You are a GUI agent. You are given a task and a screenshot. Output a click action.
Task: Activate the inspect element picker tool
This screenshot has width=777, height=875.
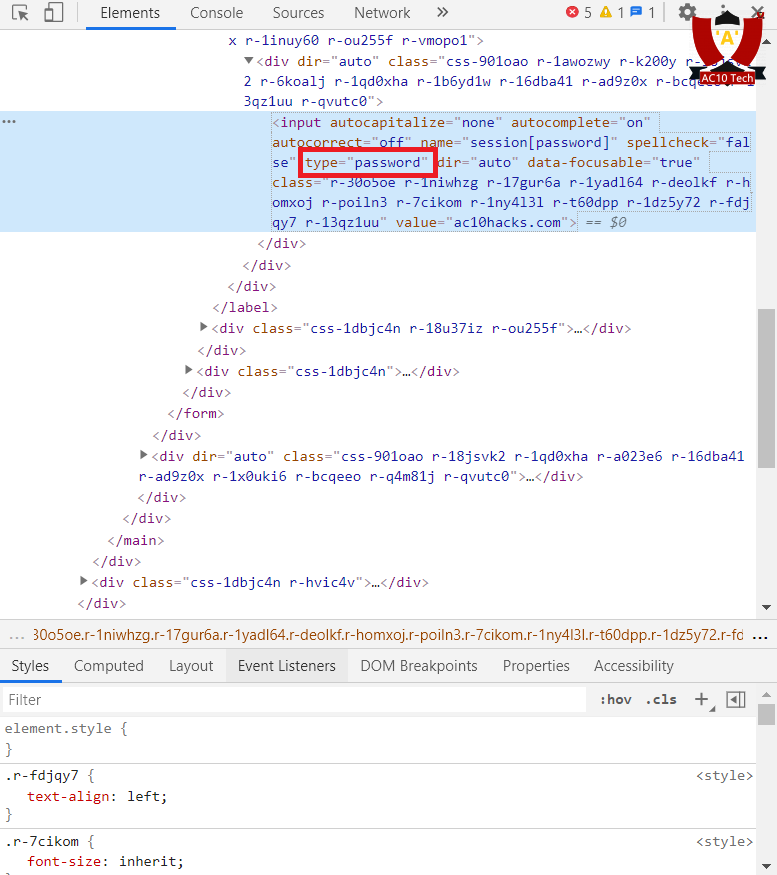pos(20,12)
